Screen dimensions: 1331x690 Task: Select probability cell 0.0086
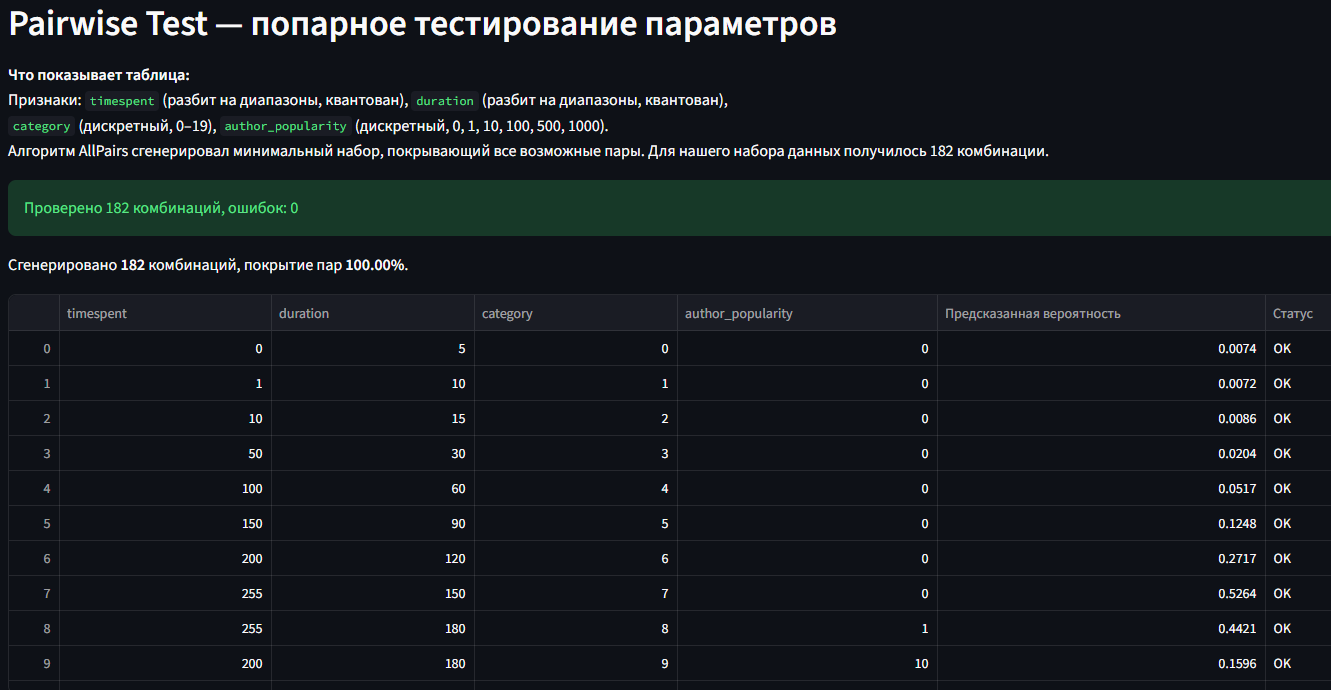[1101, 418]
